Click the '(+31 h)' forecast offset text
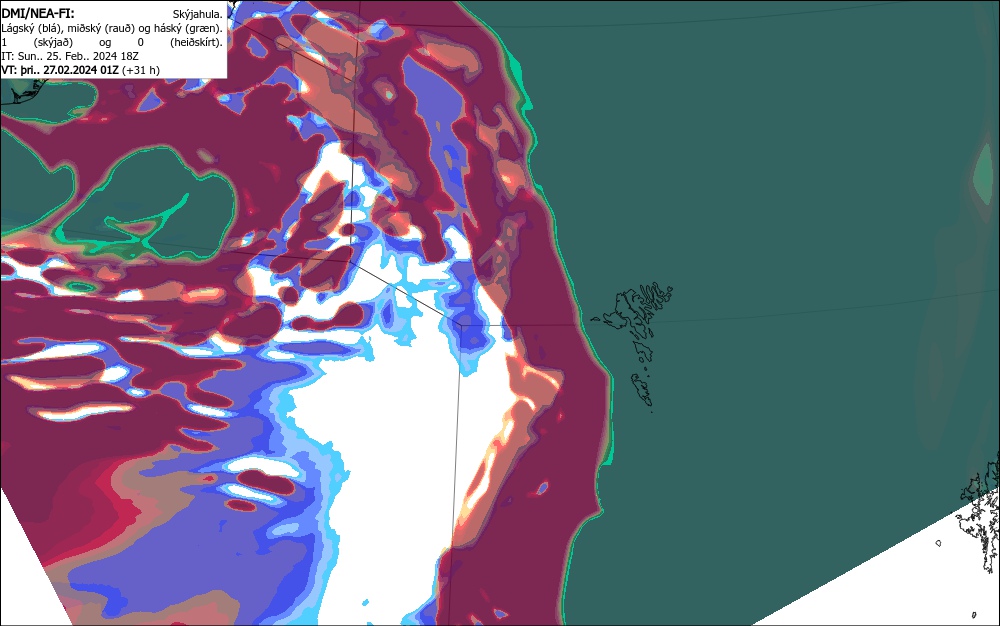The width and height of the screenshot is (1000, 626). (140, 70)
